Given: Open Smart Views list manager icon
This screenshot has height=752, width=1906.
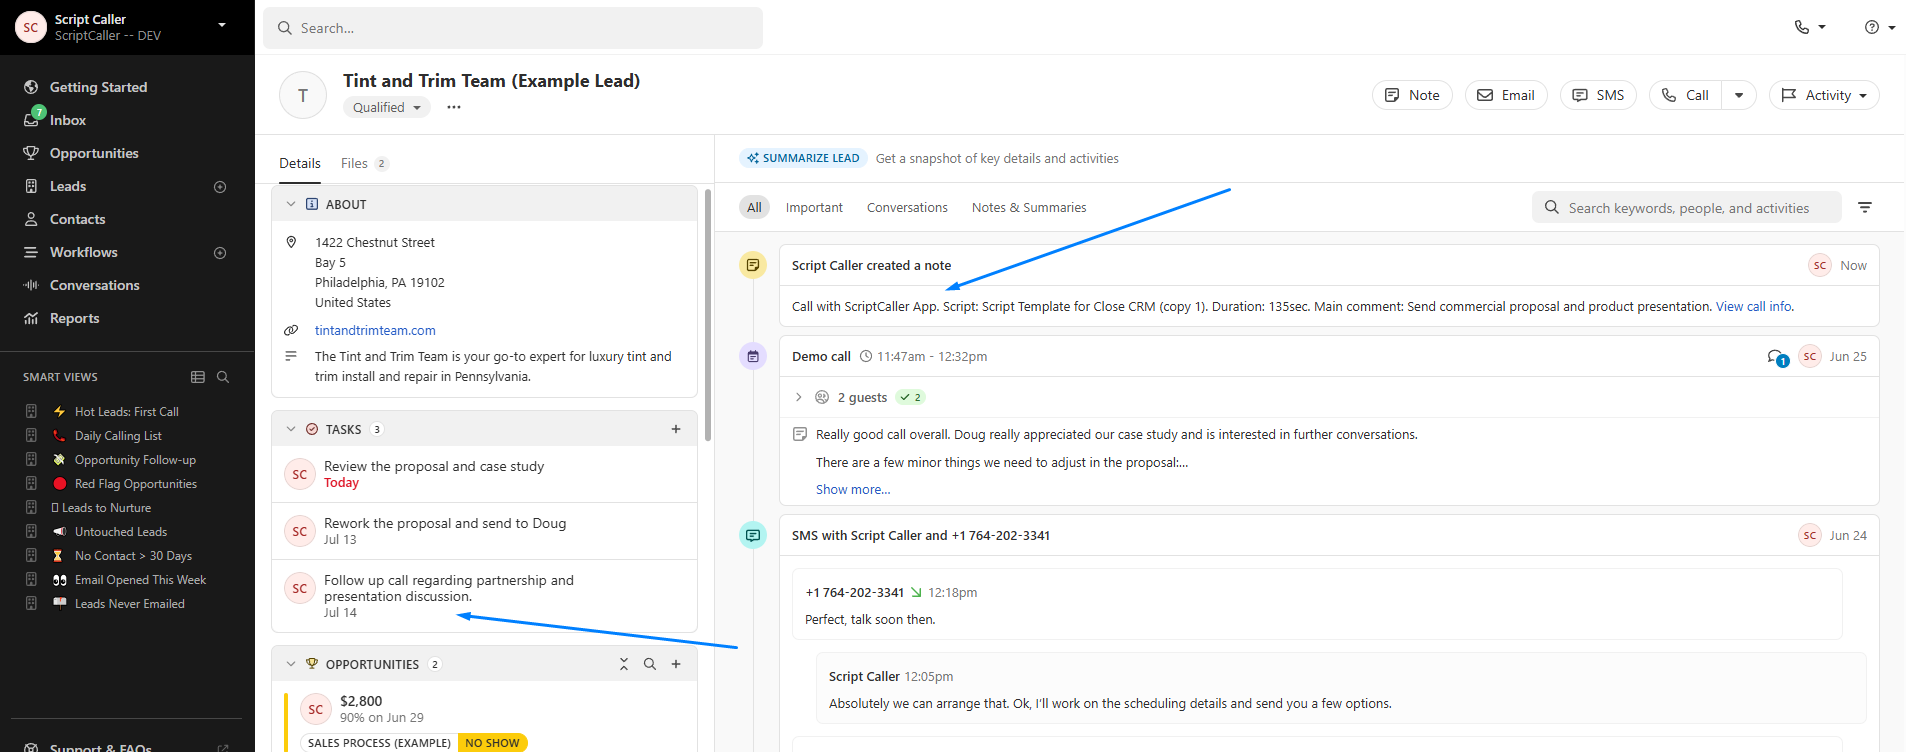Looking at the screenshot, I should pos(198,377).
